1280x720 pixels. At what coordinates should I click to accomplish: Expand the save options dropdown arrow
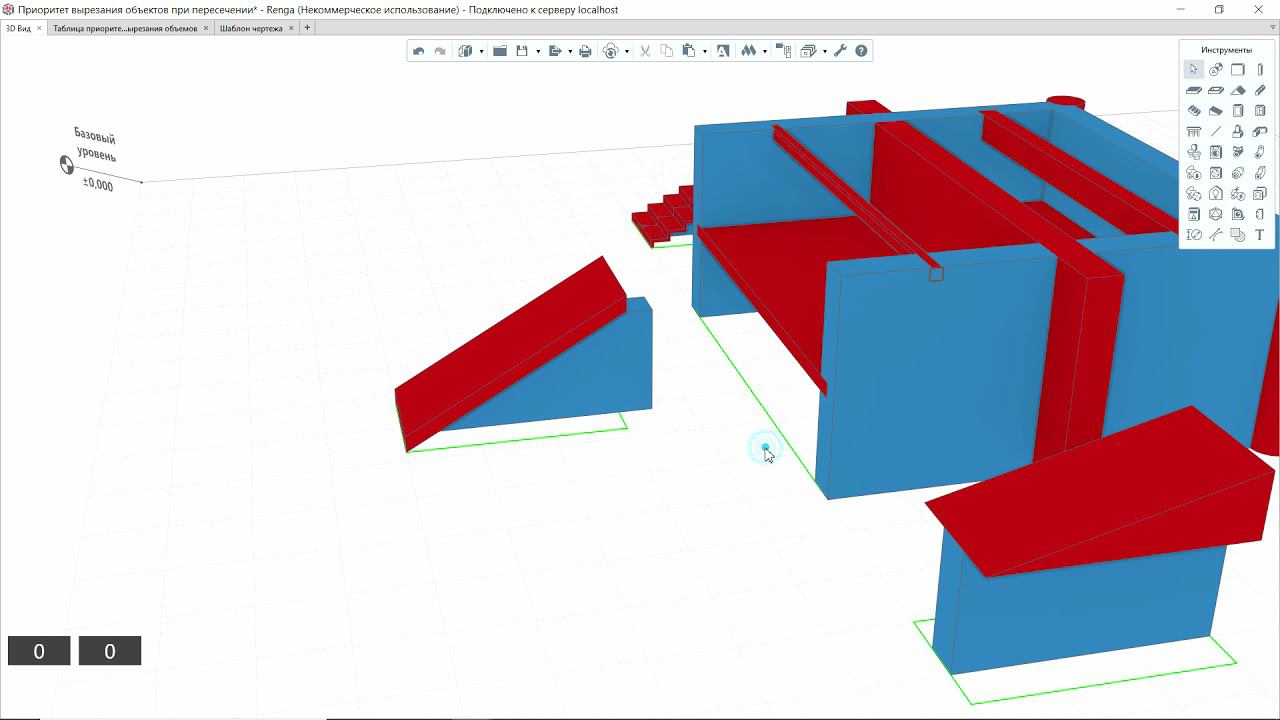point(538,51)
